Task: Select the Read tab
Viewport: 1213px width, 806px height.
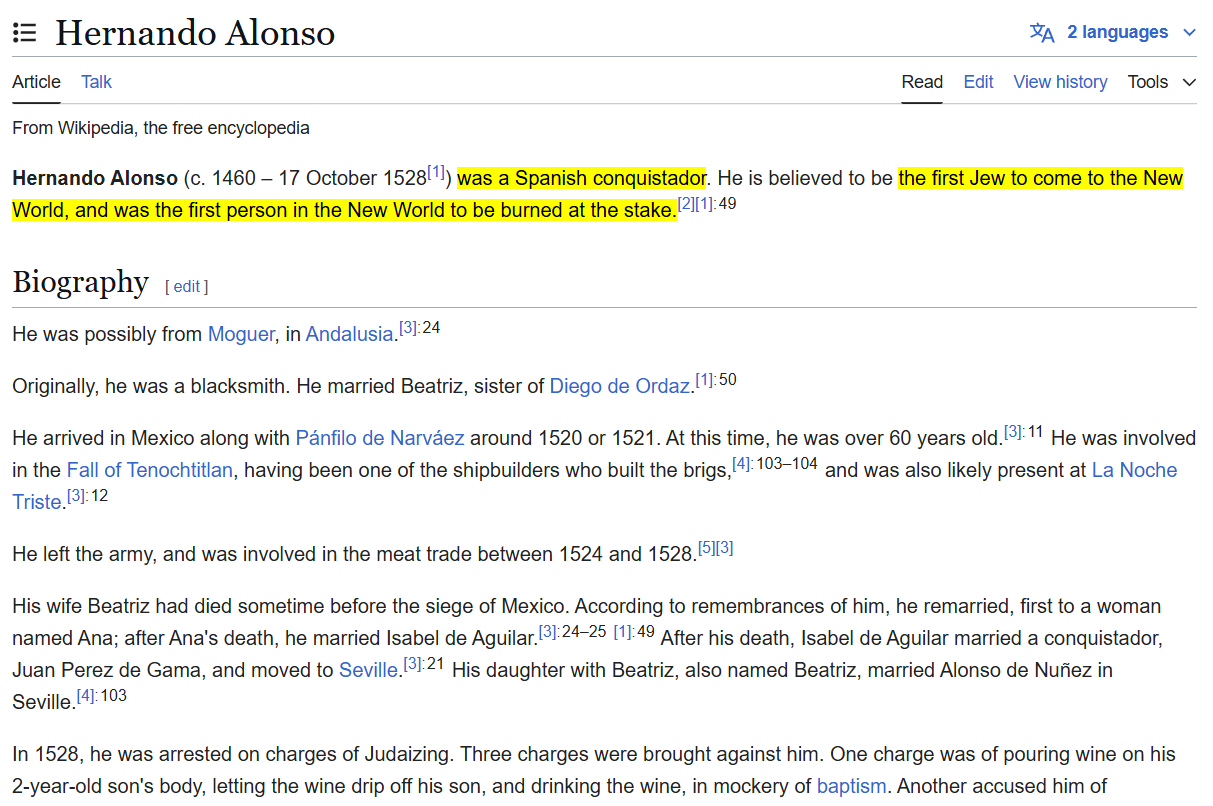Action: click(x=922, y=82)
